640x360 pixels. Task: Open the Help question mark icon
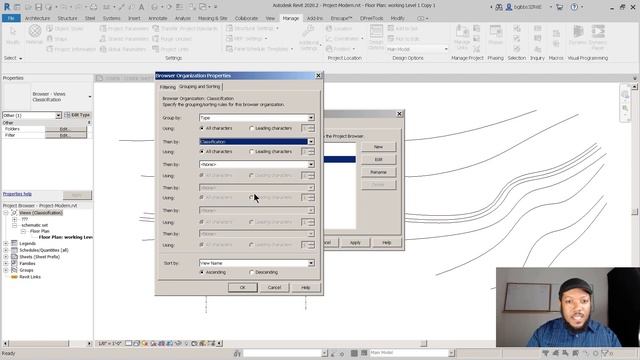[x=574, y=7]
